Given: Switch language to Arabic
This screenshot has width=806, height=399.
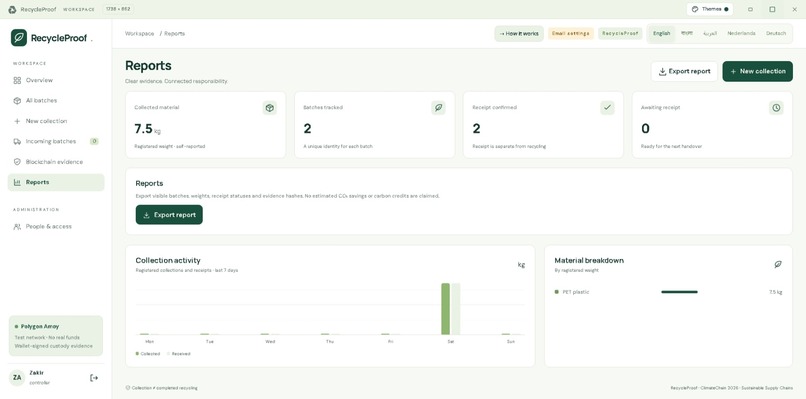Looking at the screenshot, I should pyautogui.click(x=710, y=33).
